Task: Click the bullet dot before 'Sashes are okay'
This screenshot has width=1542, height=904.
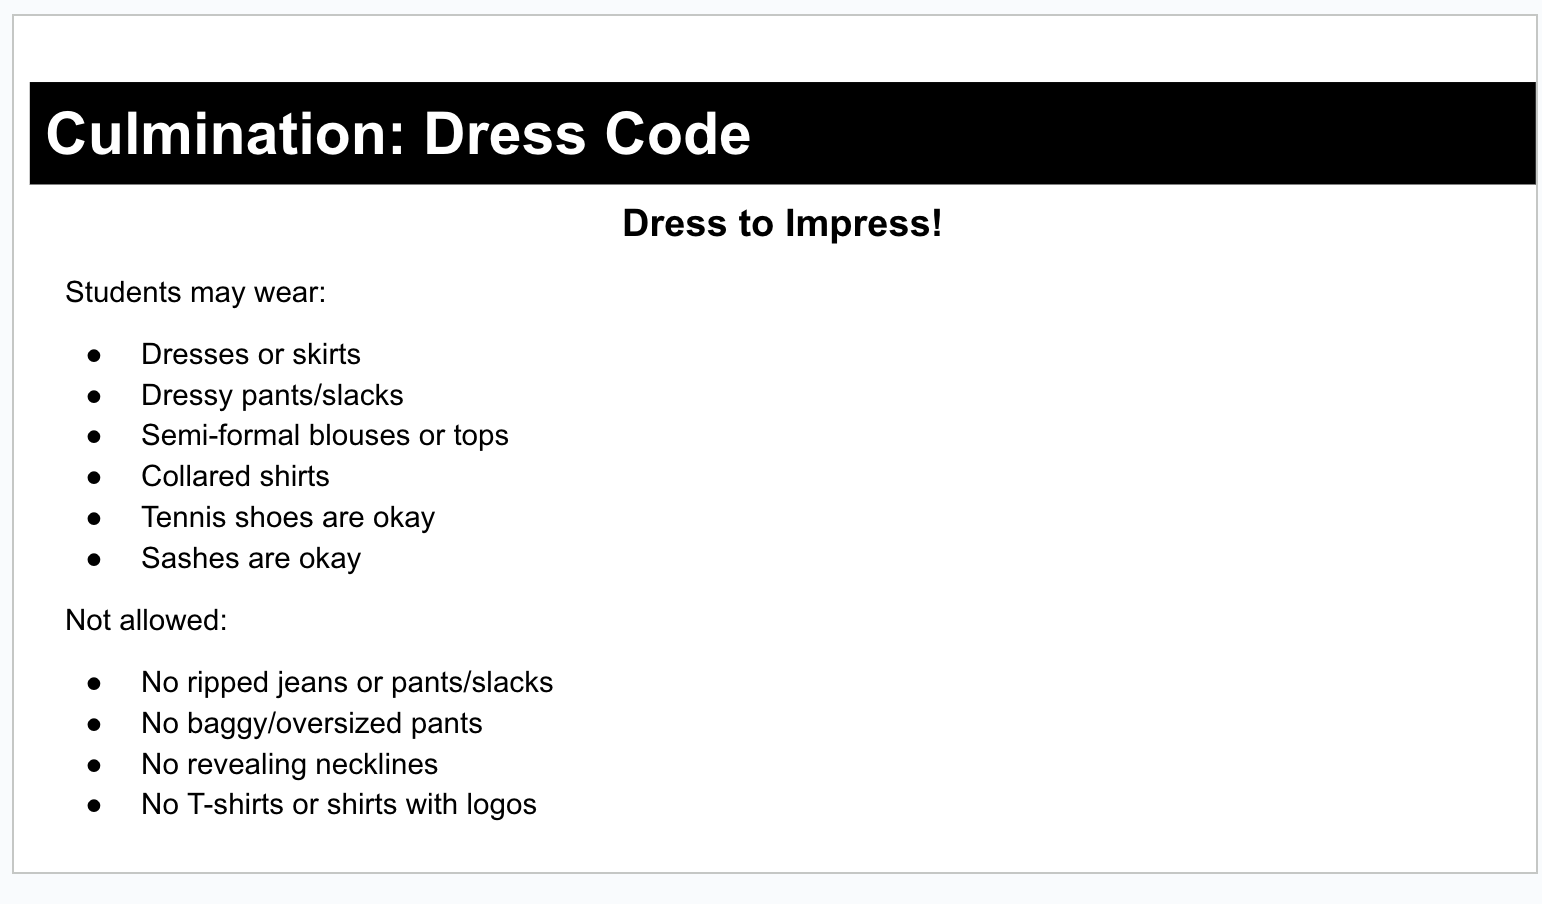Action: [95, 559]
